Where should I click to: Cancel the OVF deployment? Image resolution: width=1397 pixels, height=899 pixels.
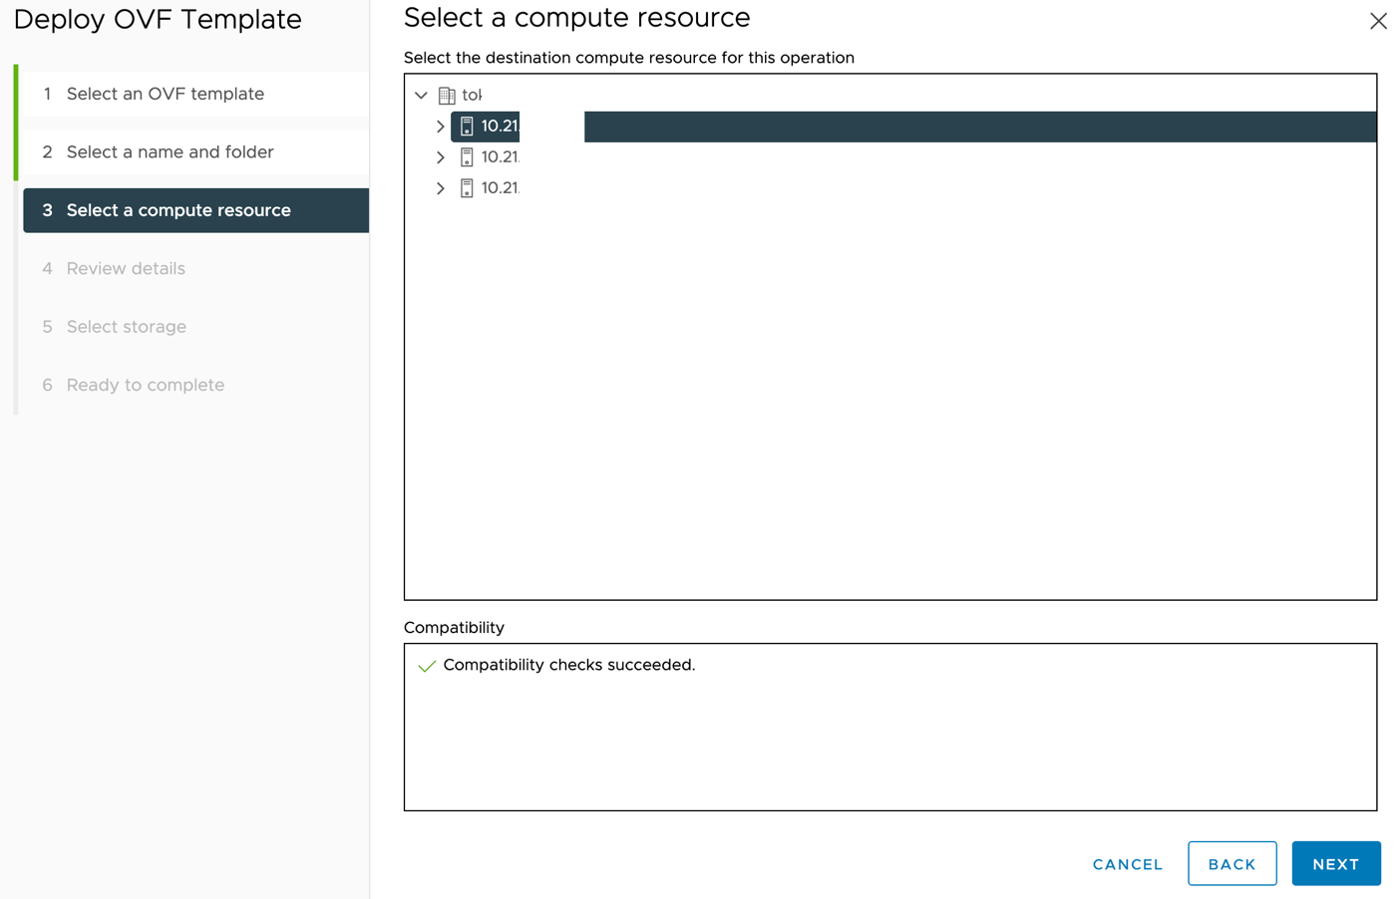(x=1126, y=864)
